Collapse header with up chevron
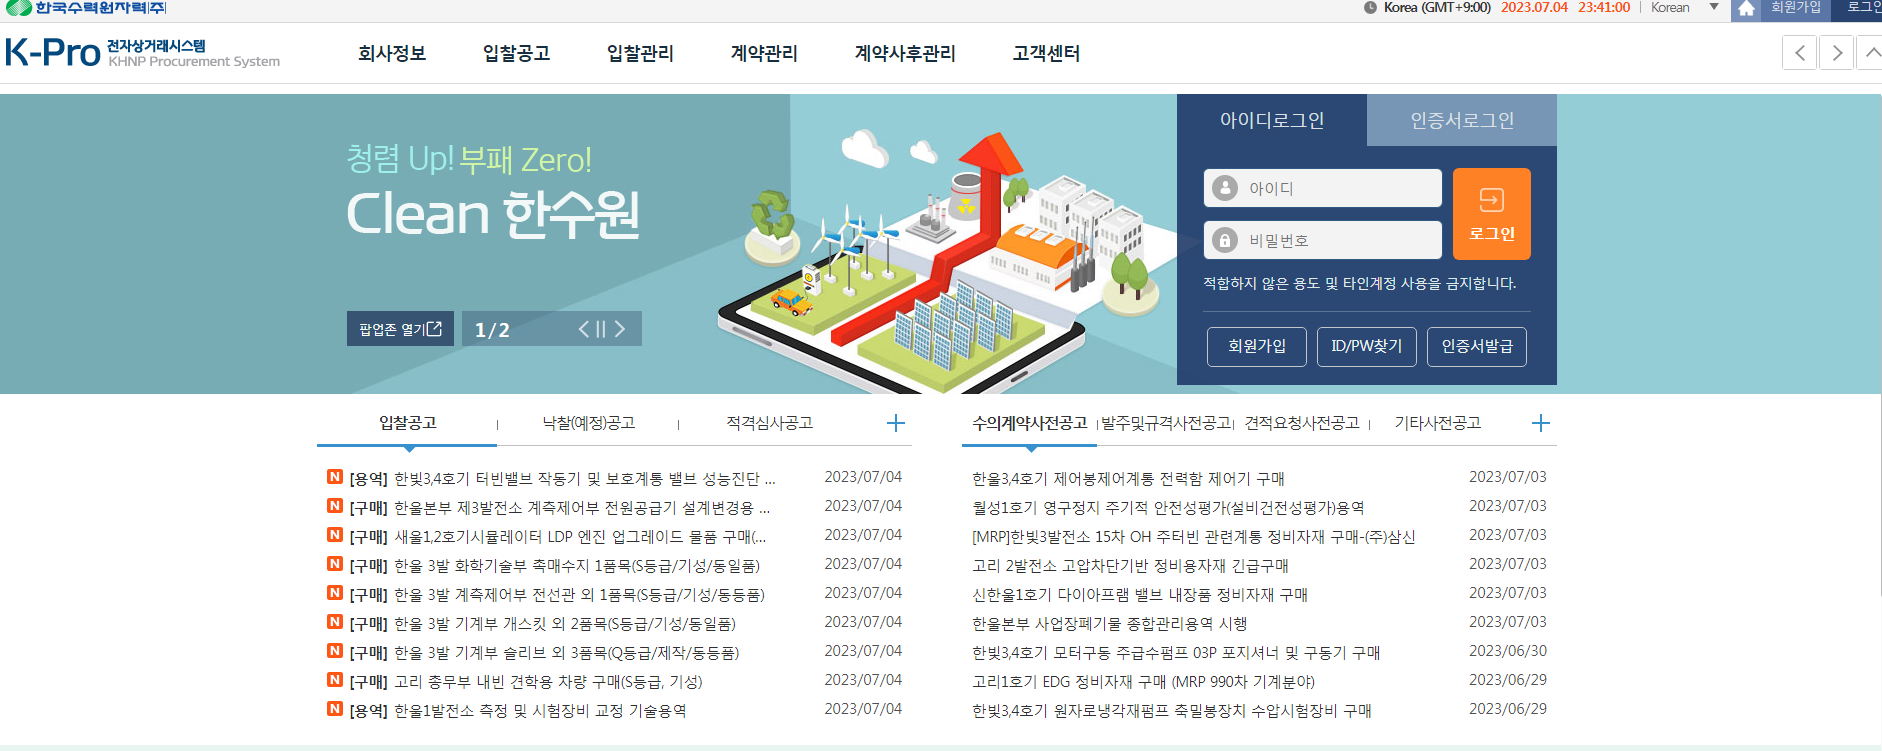 (1870, 53)
